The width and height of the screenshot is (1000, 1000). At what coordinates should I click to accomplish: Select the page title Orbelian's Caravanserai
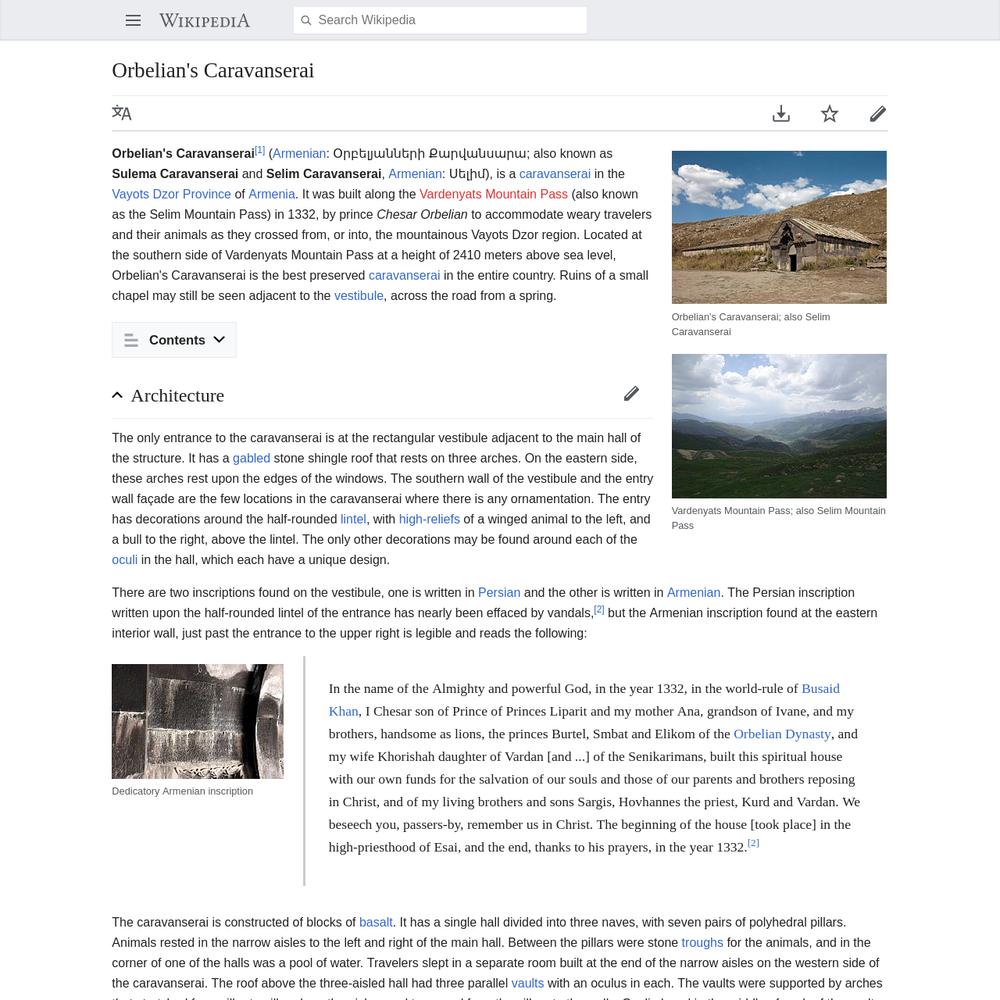click(x=213, y=70)
